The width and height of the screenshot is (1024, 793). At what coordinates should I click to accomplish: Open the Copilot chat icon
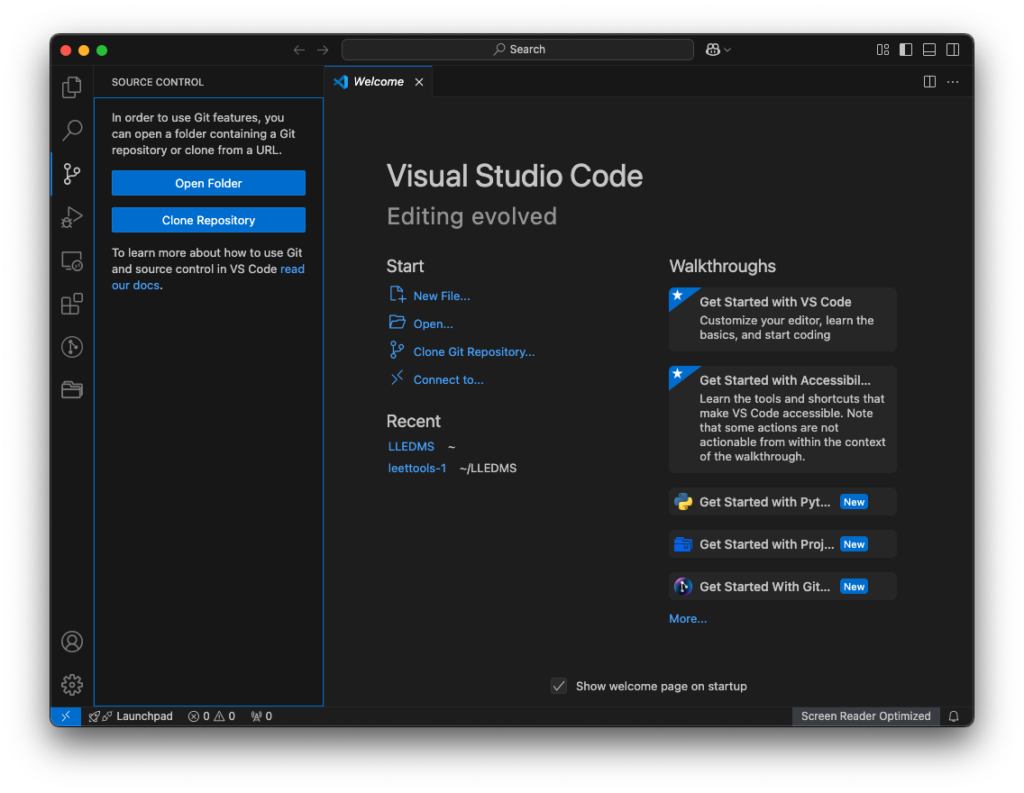712,50
